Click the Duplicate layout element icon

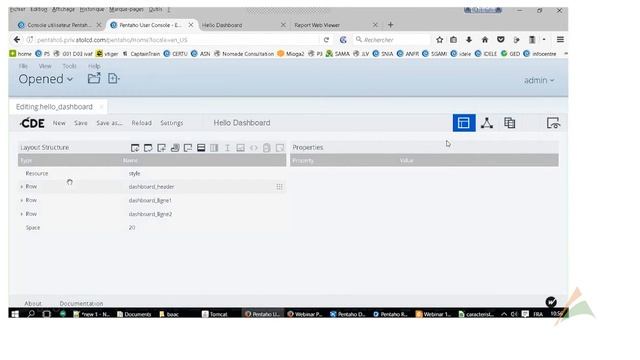pyautogui.click(x=267, y=148)
